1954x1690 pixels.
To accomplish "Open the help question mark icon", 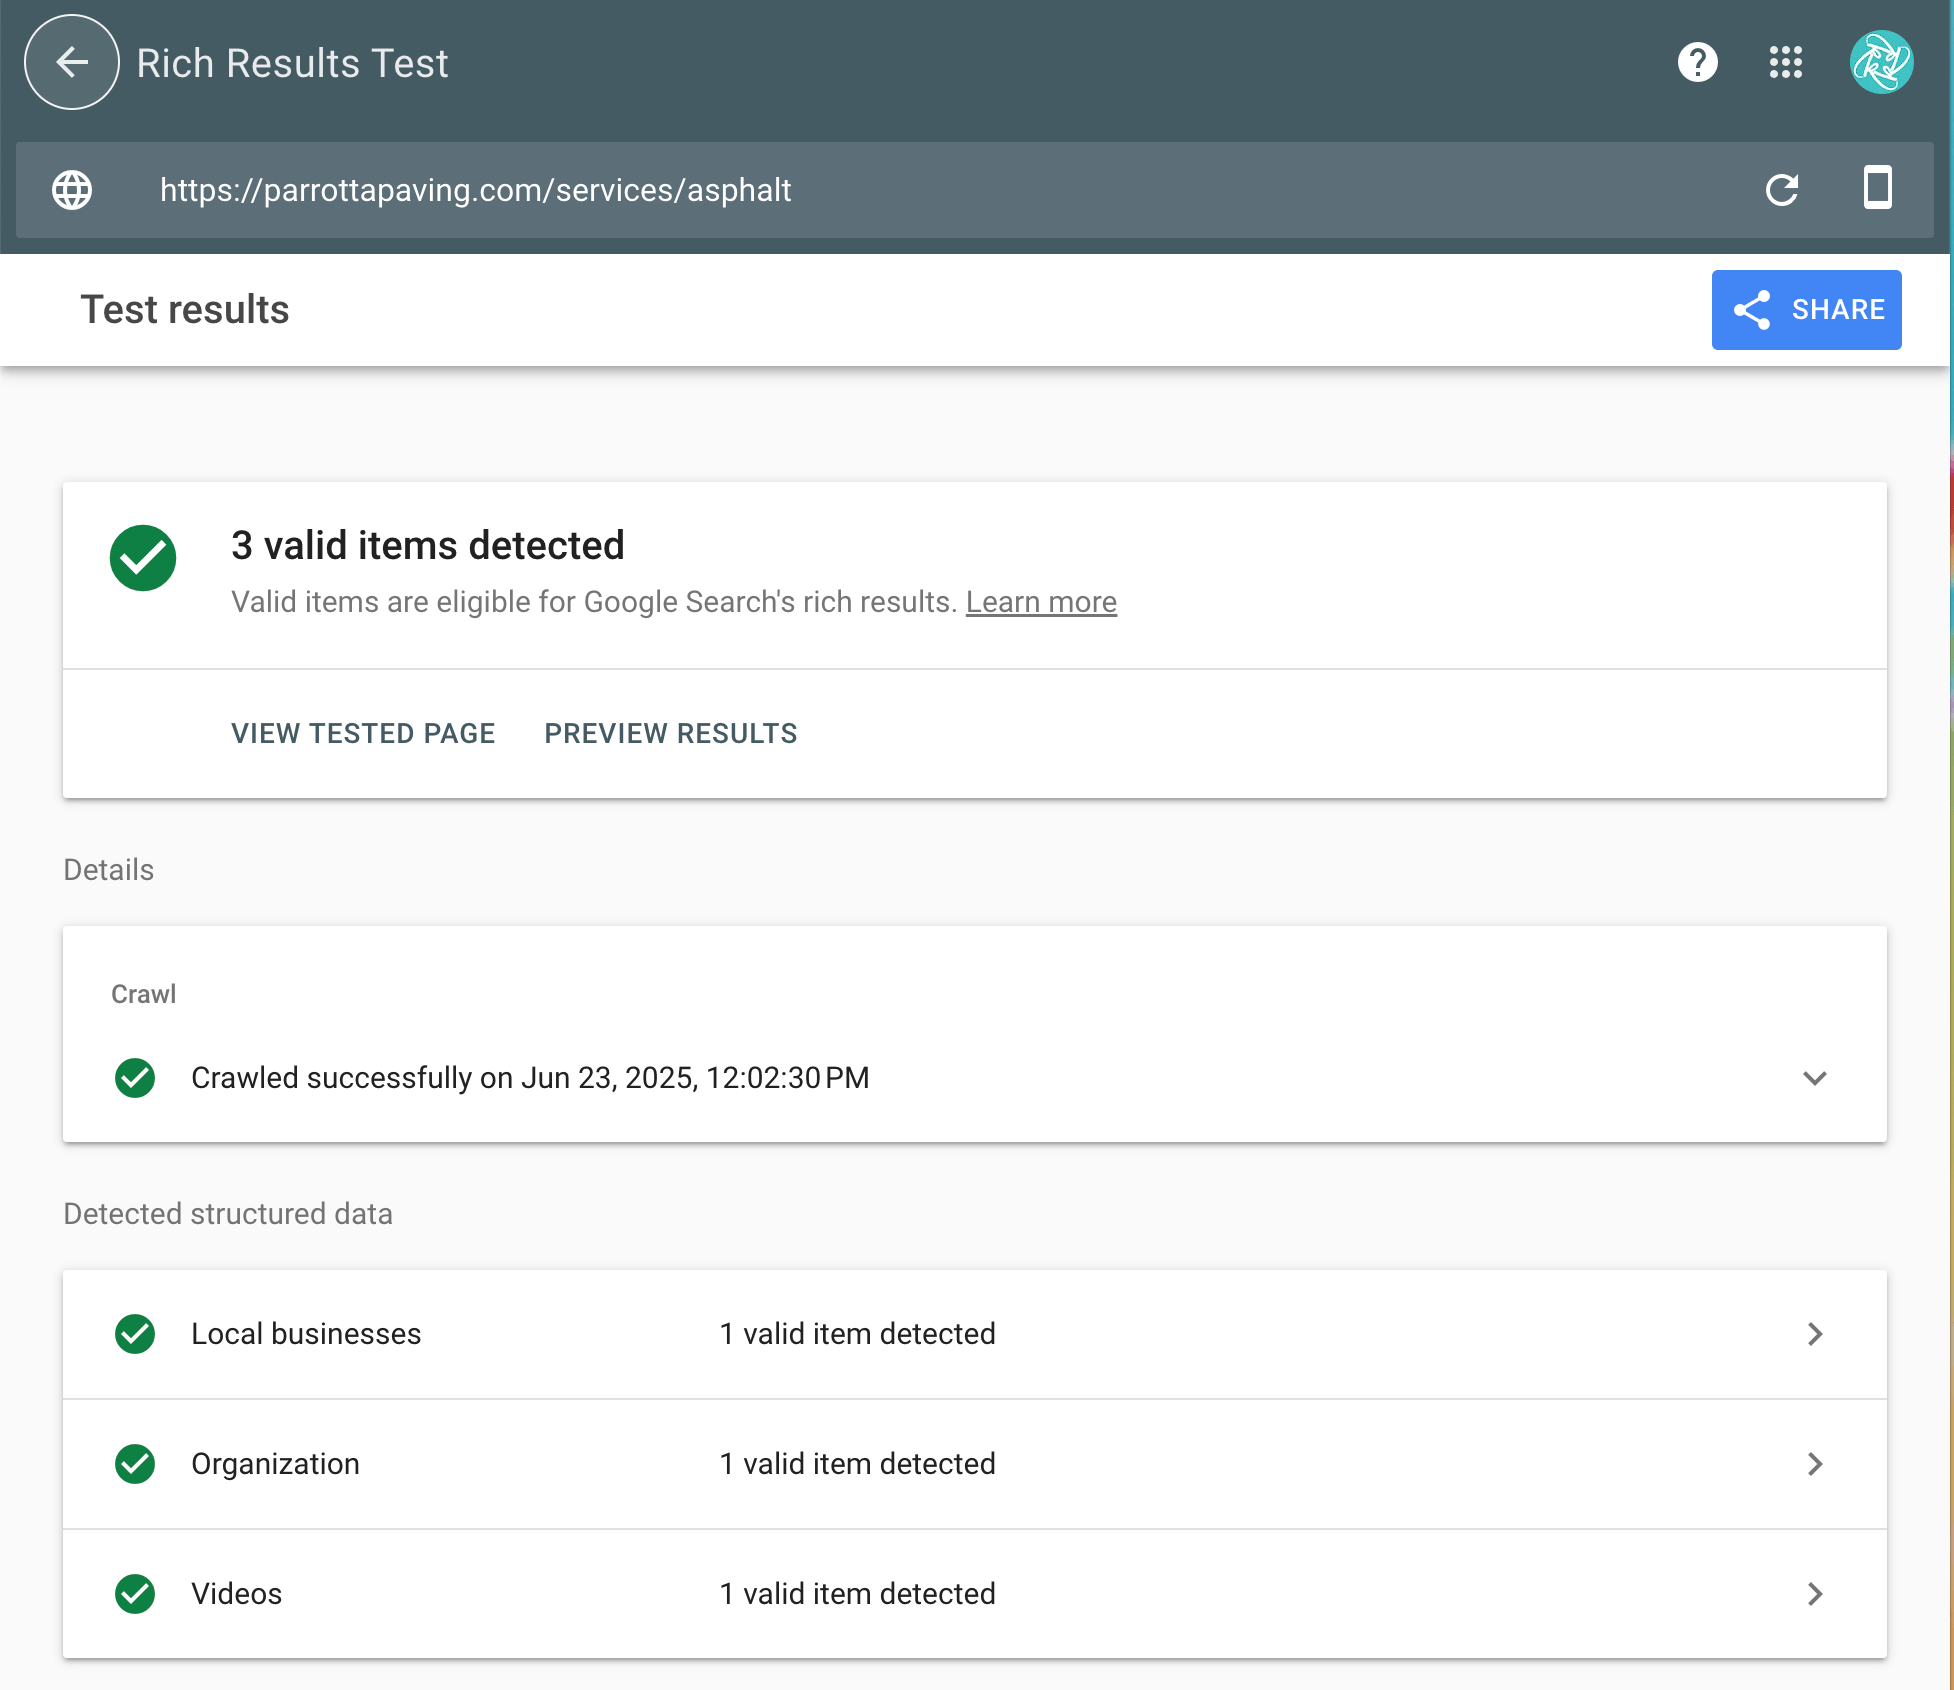I will 1697,63.
